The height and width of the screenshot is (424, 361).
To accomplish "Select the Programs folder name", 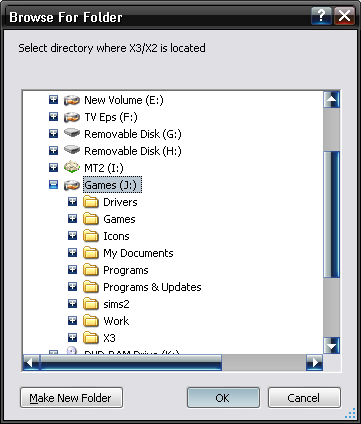I will [x=126, y=270].
